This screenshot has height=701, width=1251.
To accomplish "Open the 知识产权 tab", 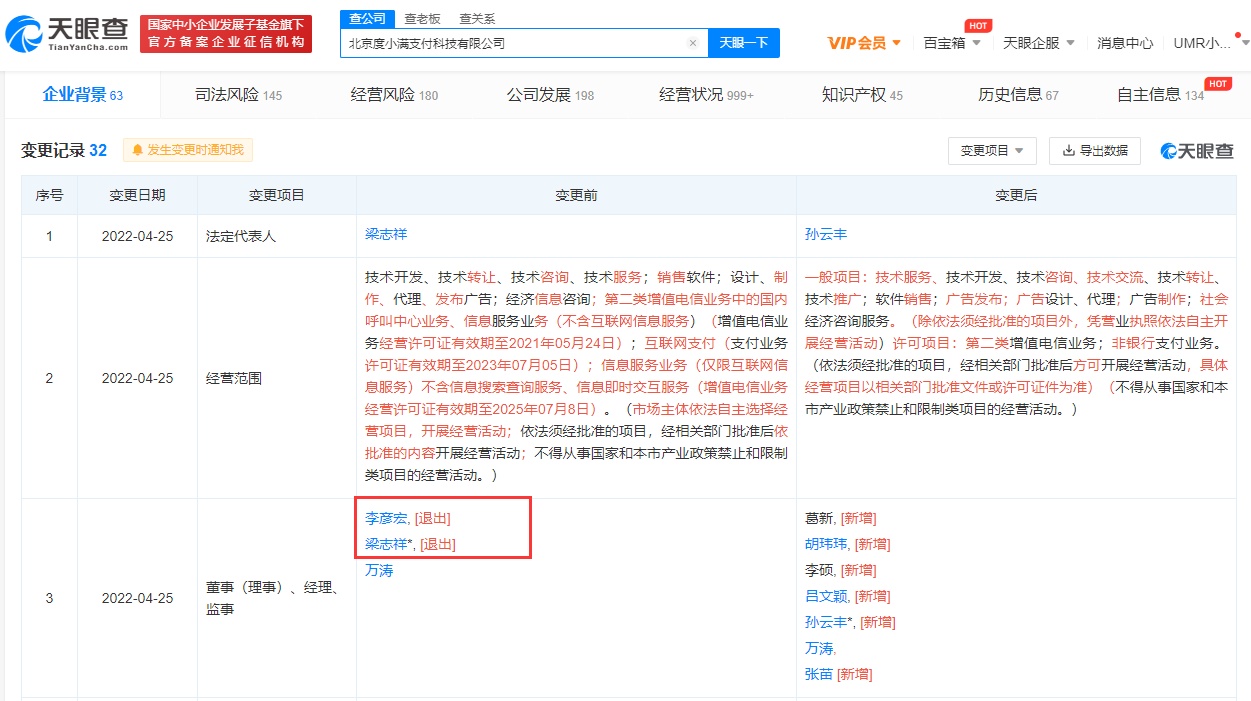I will pyautogui.click(x=862, y=95).
